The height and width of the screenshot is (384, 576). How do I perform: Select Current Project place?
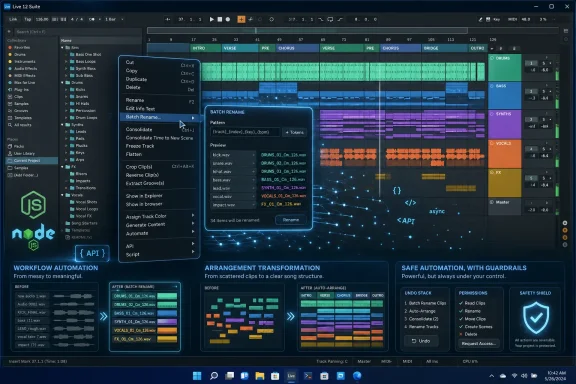[x=32, y=161]
